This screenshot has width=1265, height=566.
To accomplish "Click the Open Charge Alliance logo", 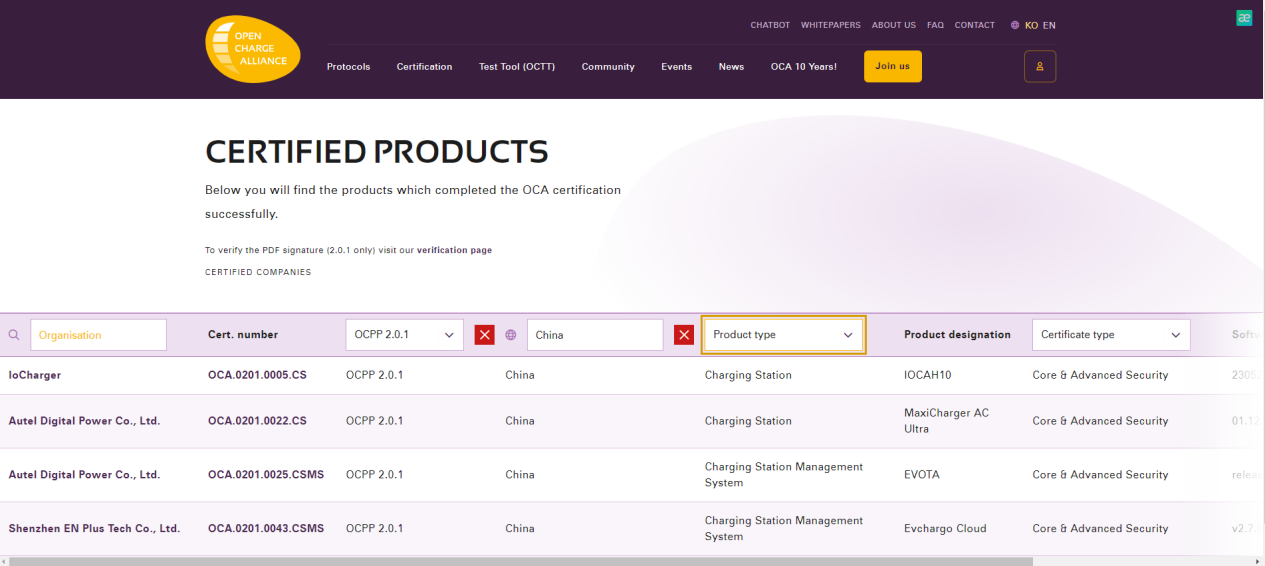I will tap(252, 49).
